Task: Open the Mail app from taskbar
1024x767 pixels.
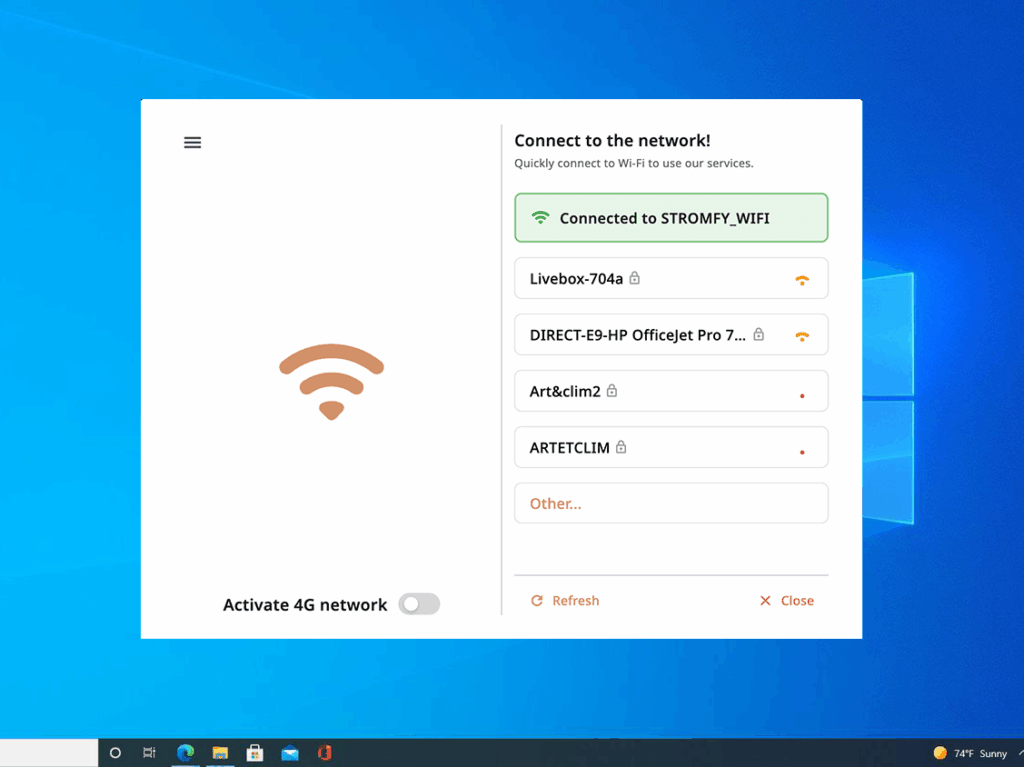Action: coord(290,753)
